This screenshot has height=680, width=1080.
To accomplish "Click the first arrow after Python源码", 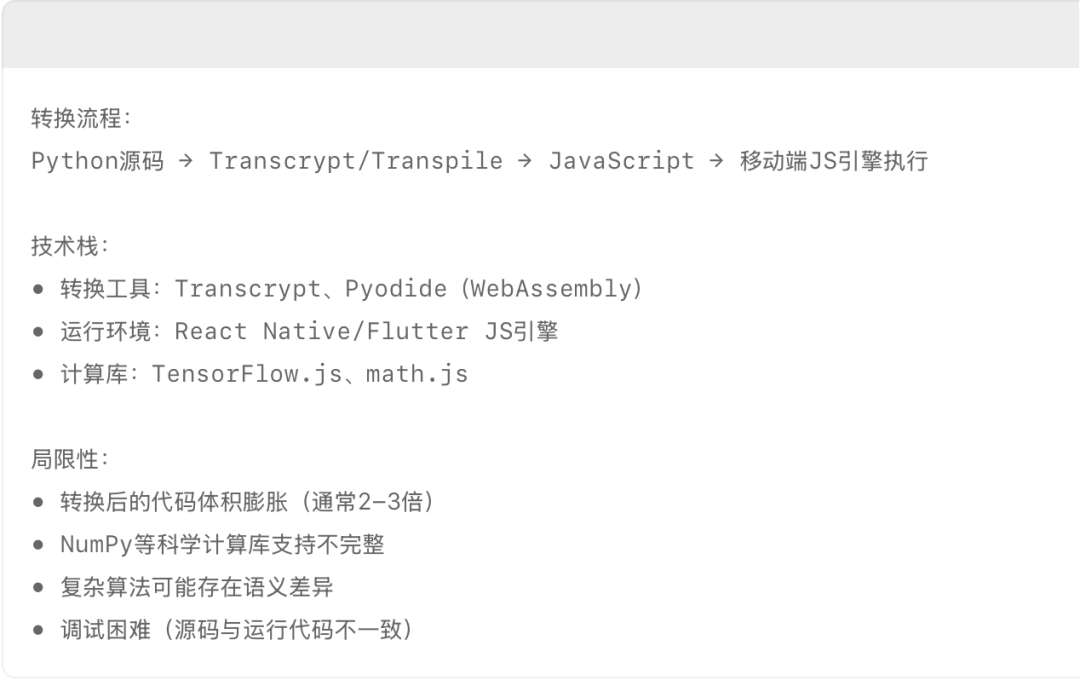I will (x=185, y=161).
